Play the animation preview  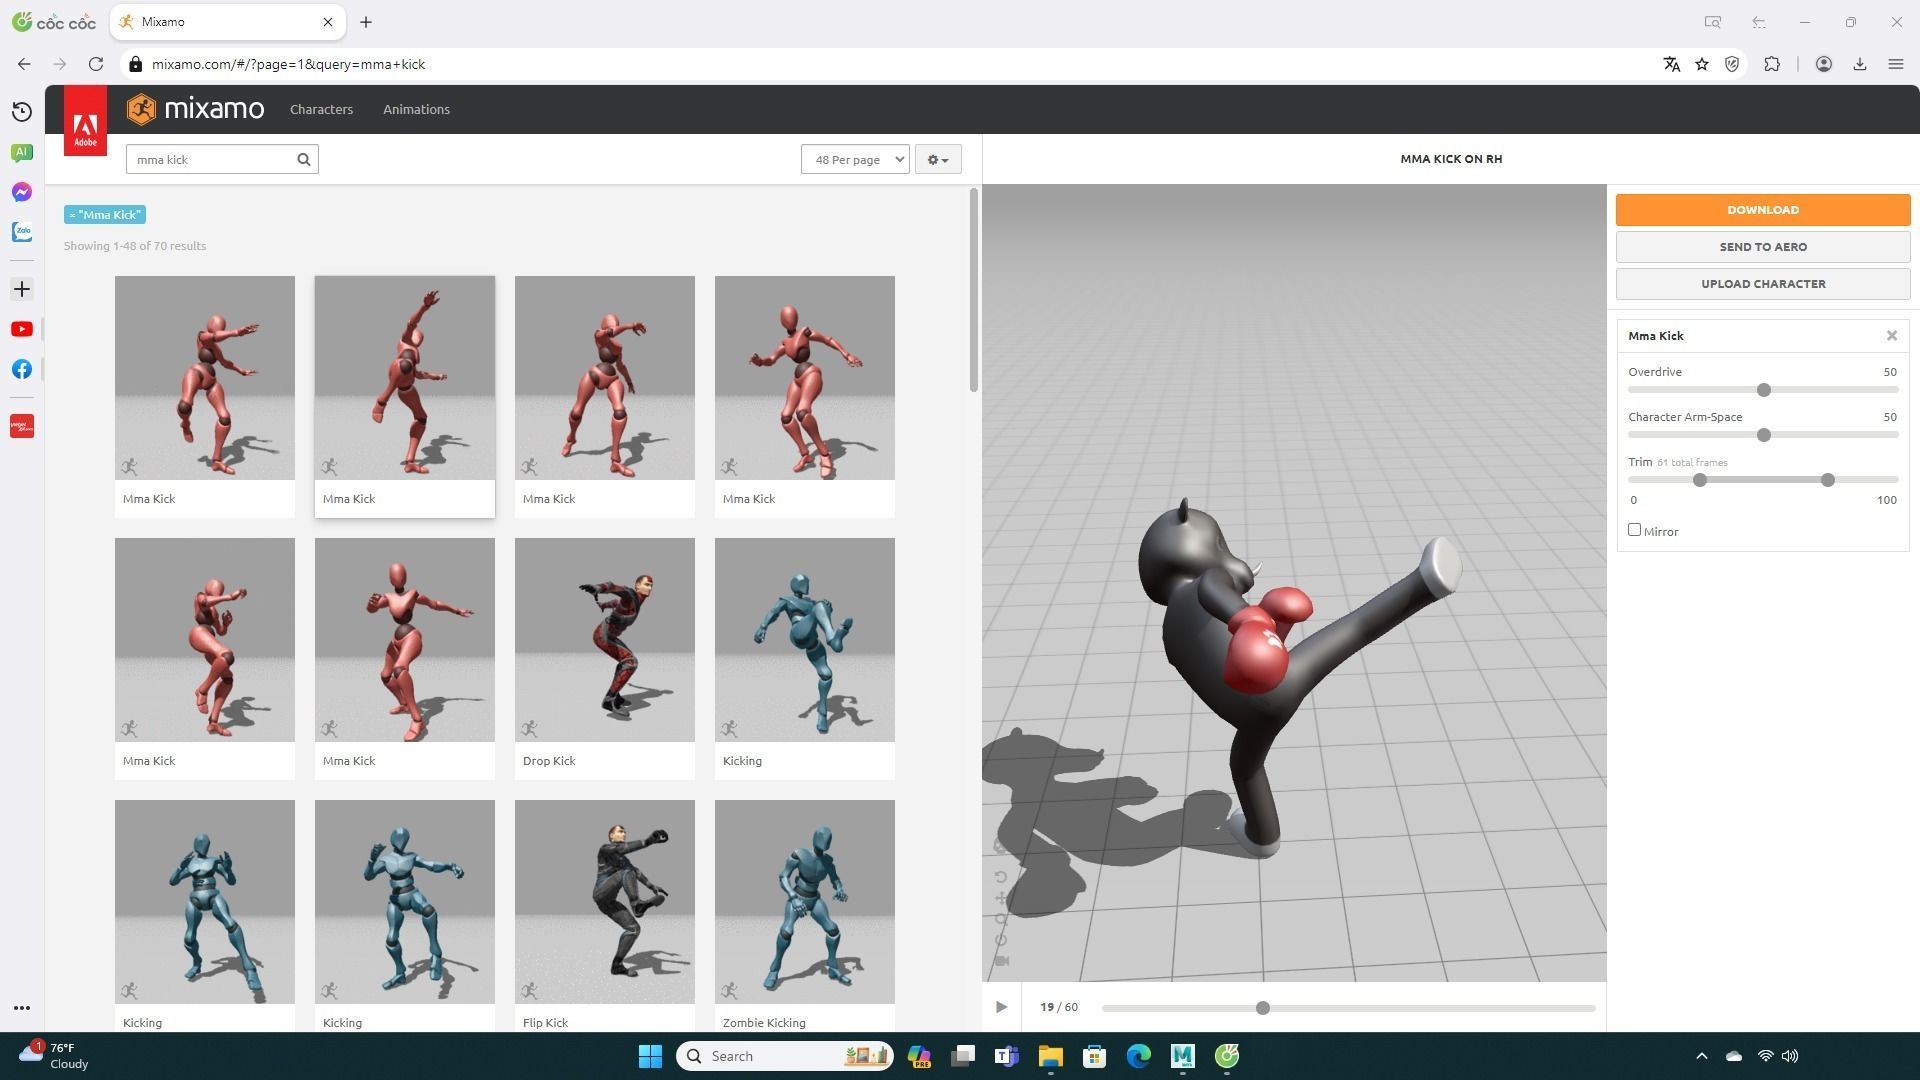tap(1001, 1007)
